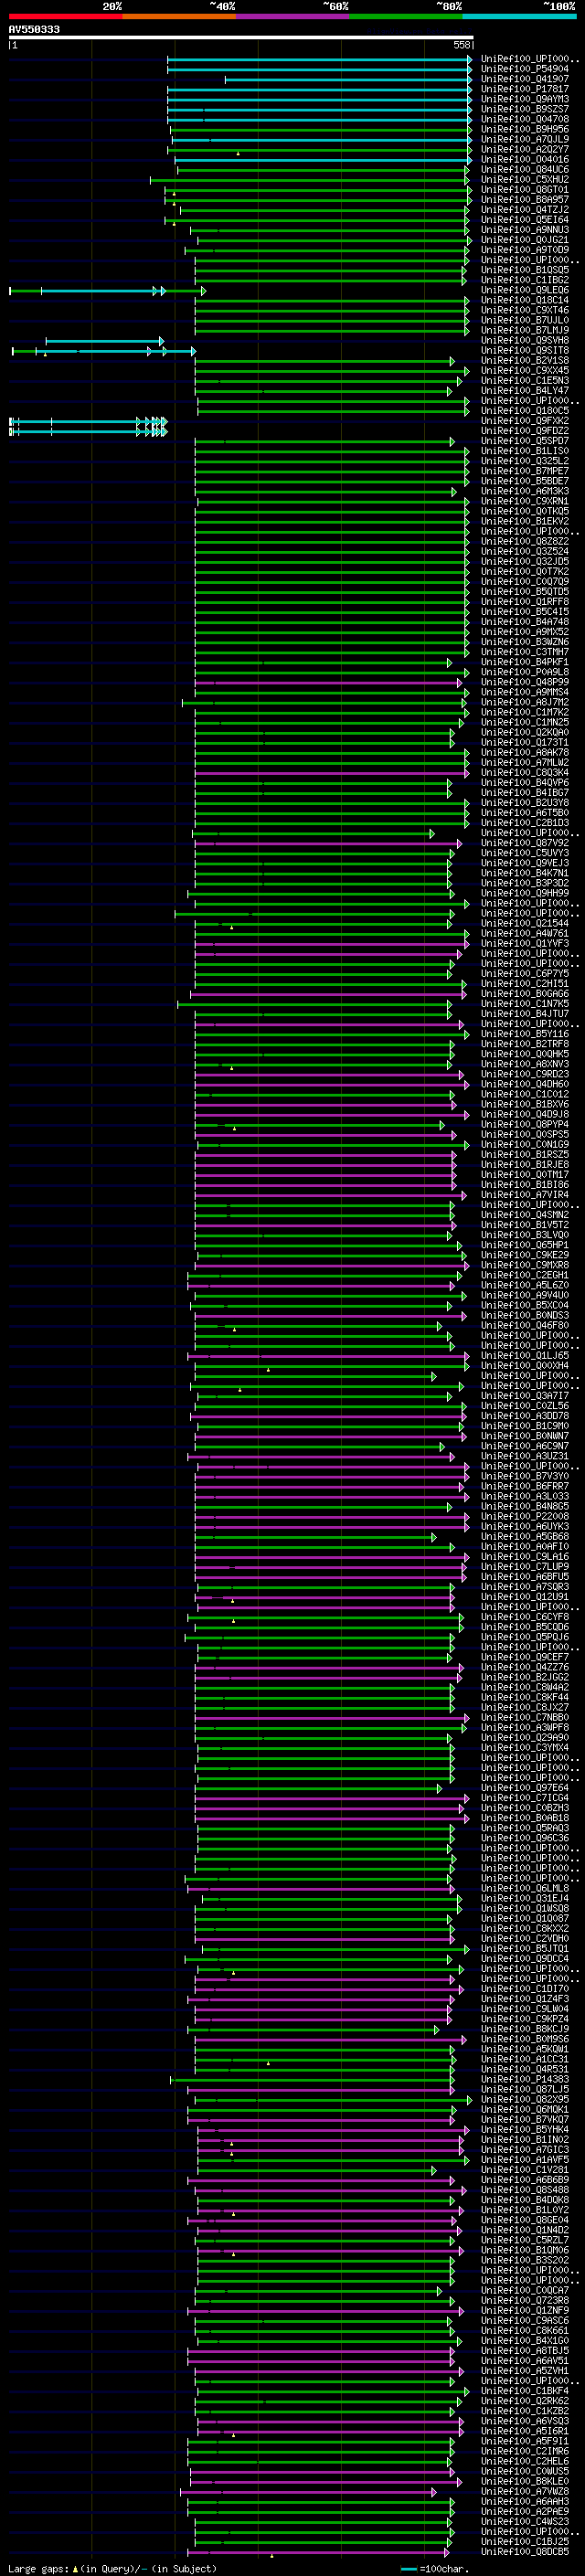Screen dimensions: 585x2576
Task: Open the UniRef100_A6M3K3 entry
Action: click(x=524, y=491)
